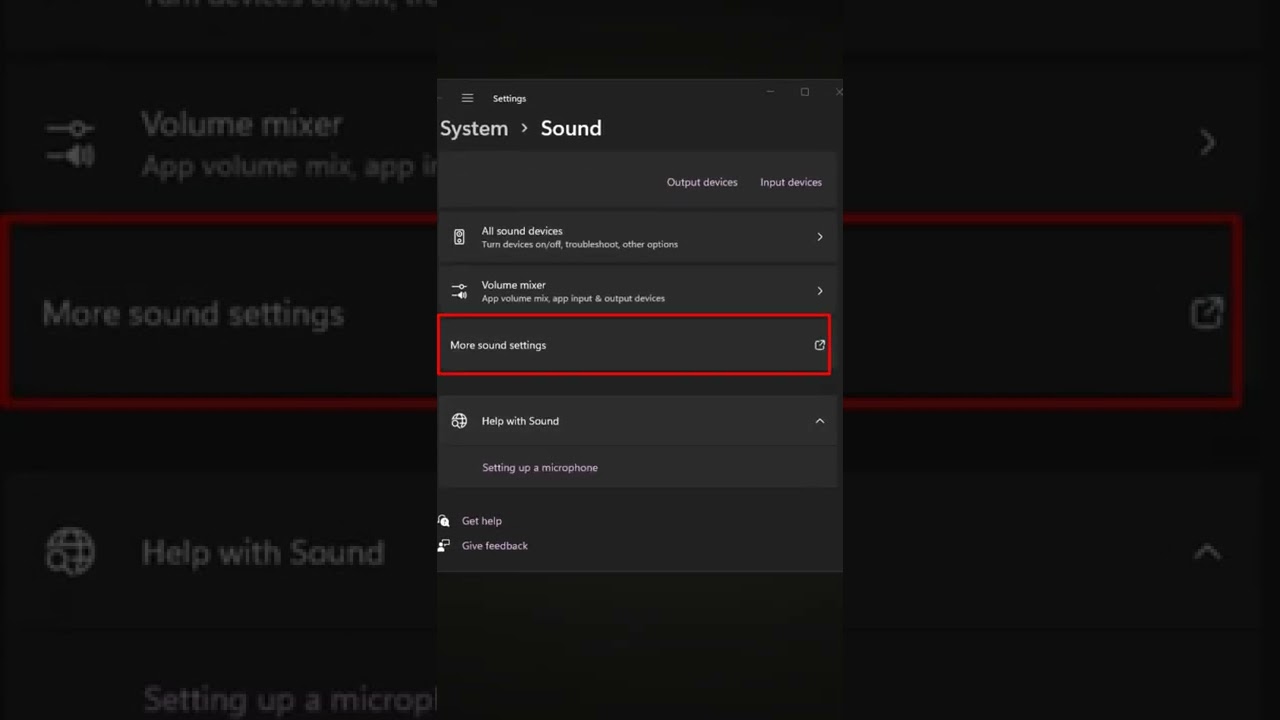Screen dimensions: 1280x720
Task: Click the speaker icon beside All sound devices
Action: [459, 237]
